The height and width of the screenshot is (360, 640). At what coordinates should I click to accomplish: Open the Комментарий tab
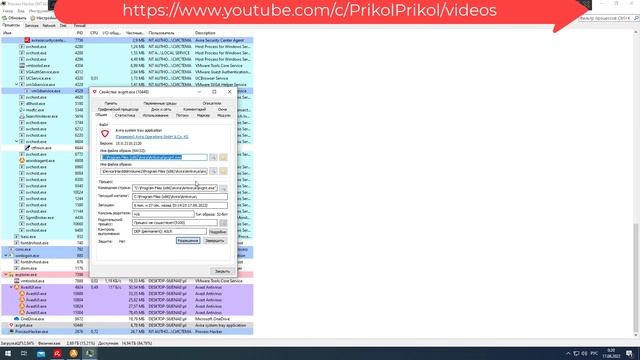pyautogui.click(x=195, y=109)
